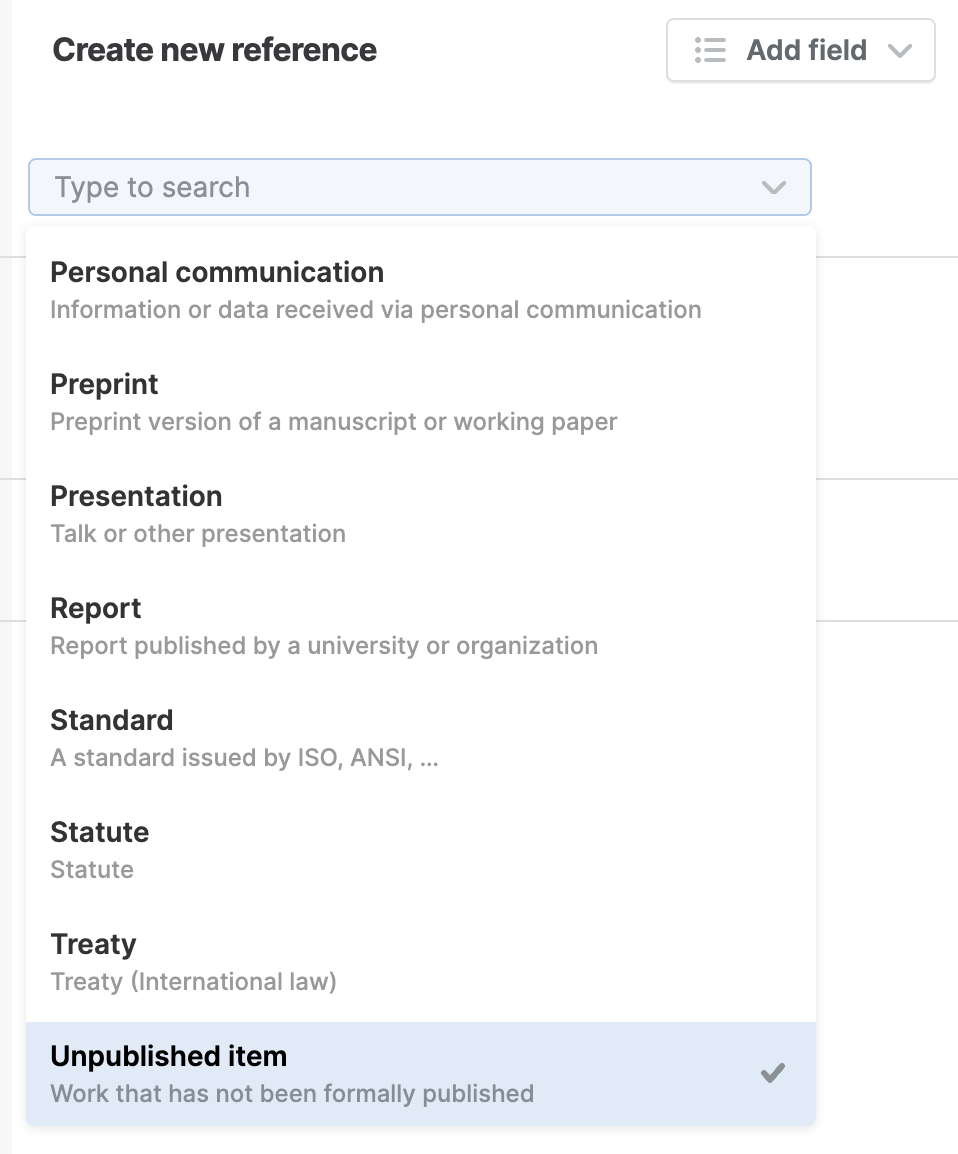Expand the Add field chevron
The image size is (958, 1154).
pos(900,50)
